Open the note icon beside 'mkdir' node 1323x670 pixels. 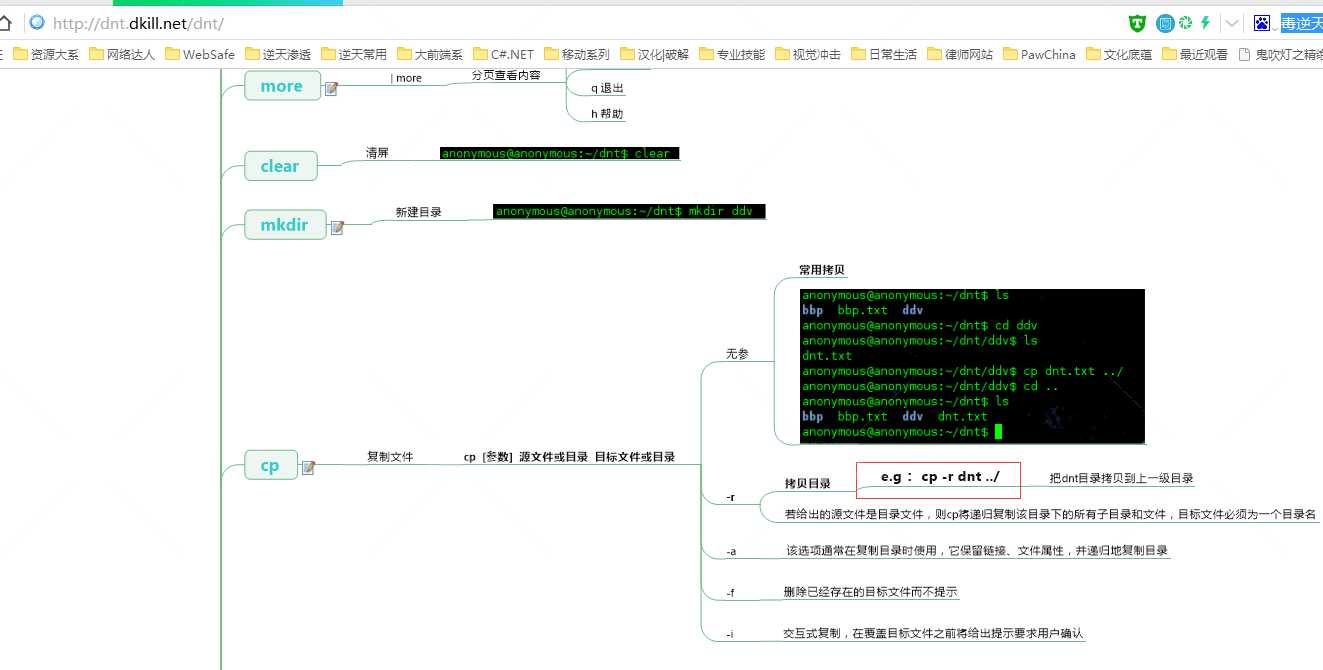(338, 228)
